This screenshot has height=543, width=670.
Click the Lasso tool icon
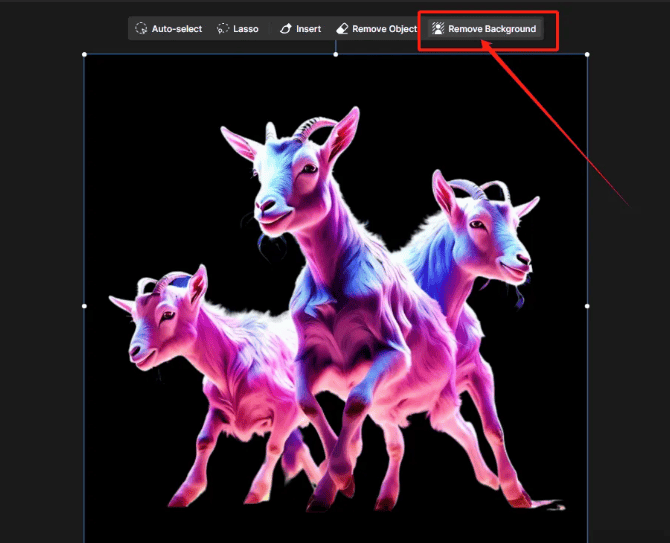coord(223,29)
